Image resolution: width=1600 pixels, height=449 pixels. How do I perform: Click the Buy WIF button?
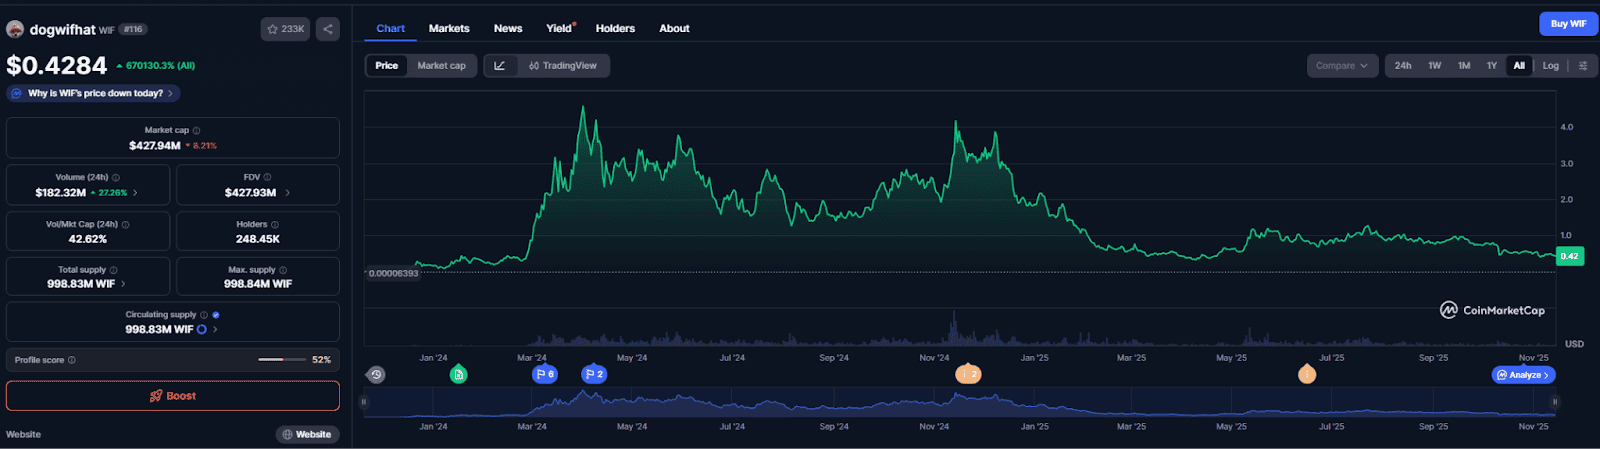(x=1567, y=24)
